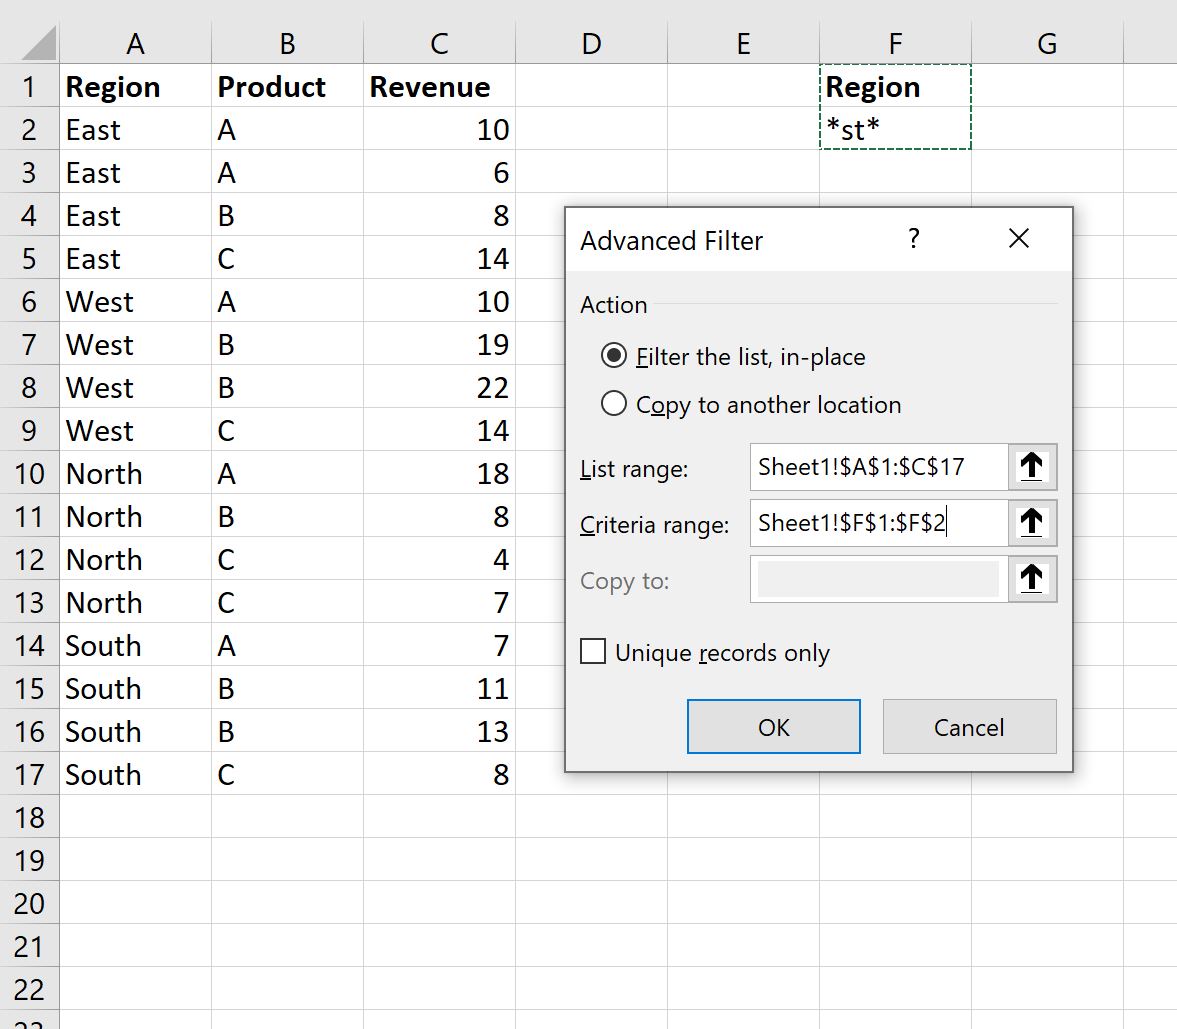Screen dimensions: 1177x1029
Task: Enable 'Copy to another location' option
Action: tap(612, 403)
